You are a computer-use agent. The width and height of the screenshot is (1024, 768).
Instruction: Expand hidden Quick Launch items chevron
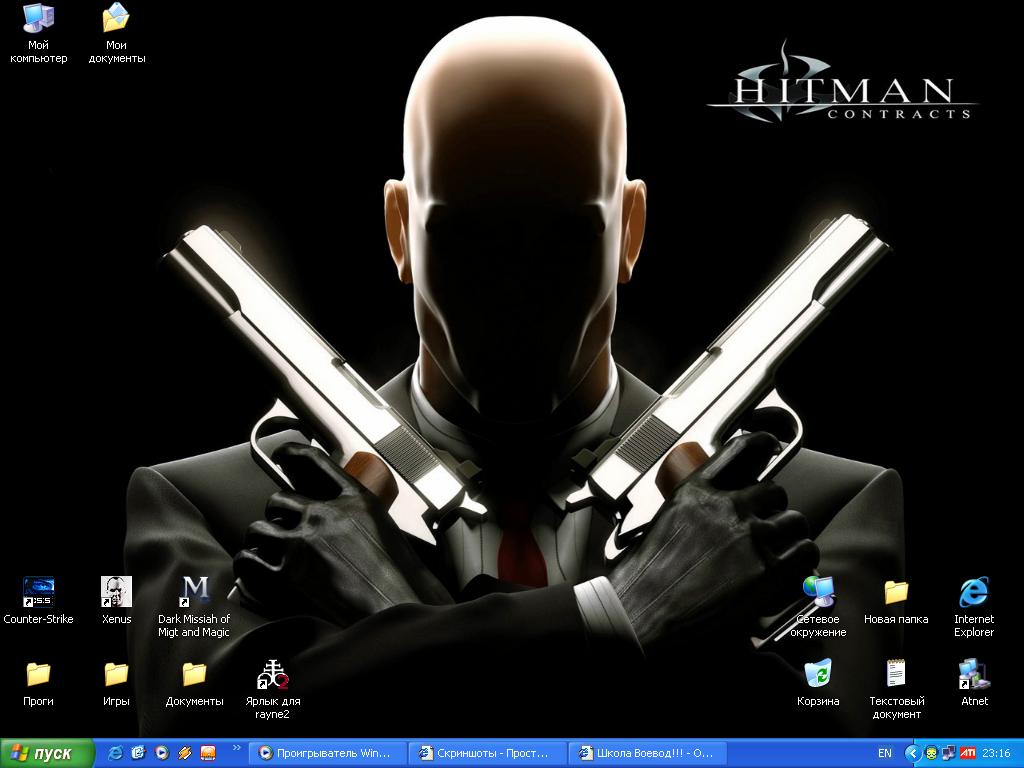[x=236, y=748]
